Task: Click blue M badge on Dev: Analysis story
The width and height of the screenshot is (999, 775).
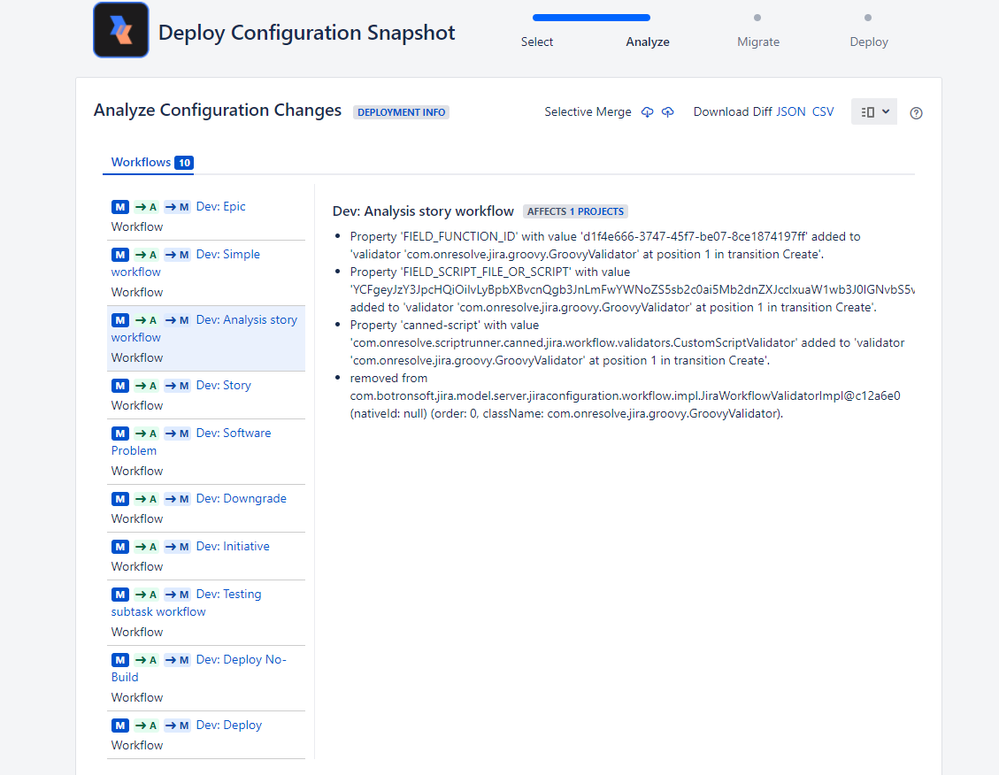Action: coord(120,320)
